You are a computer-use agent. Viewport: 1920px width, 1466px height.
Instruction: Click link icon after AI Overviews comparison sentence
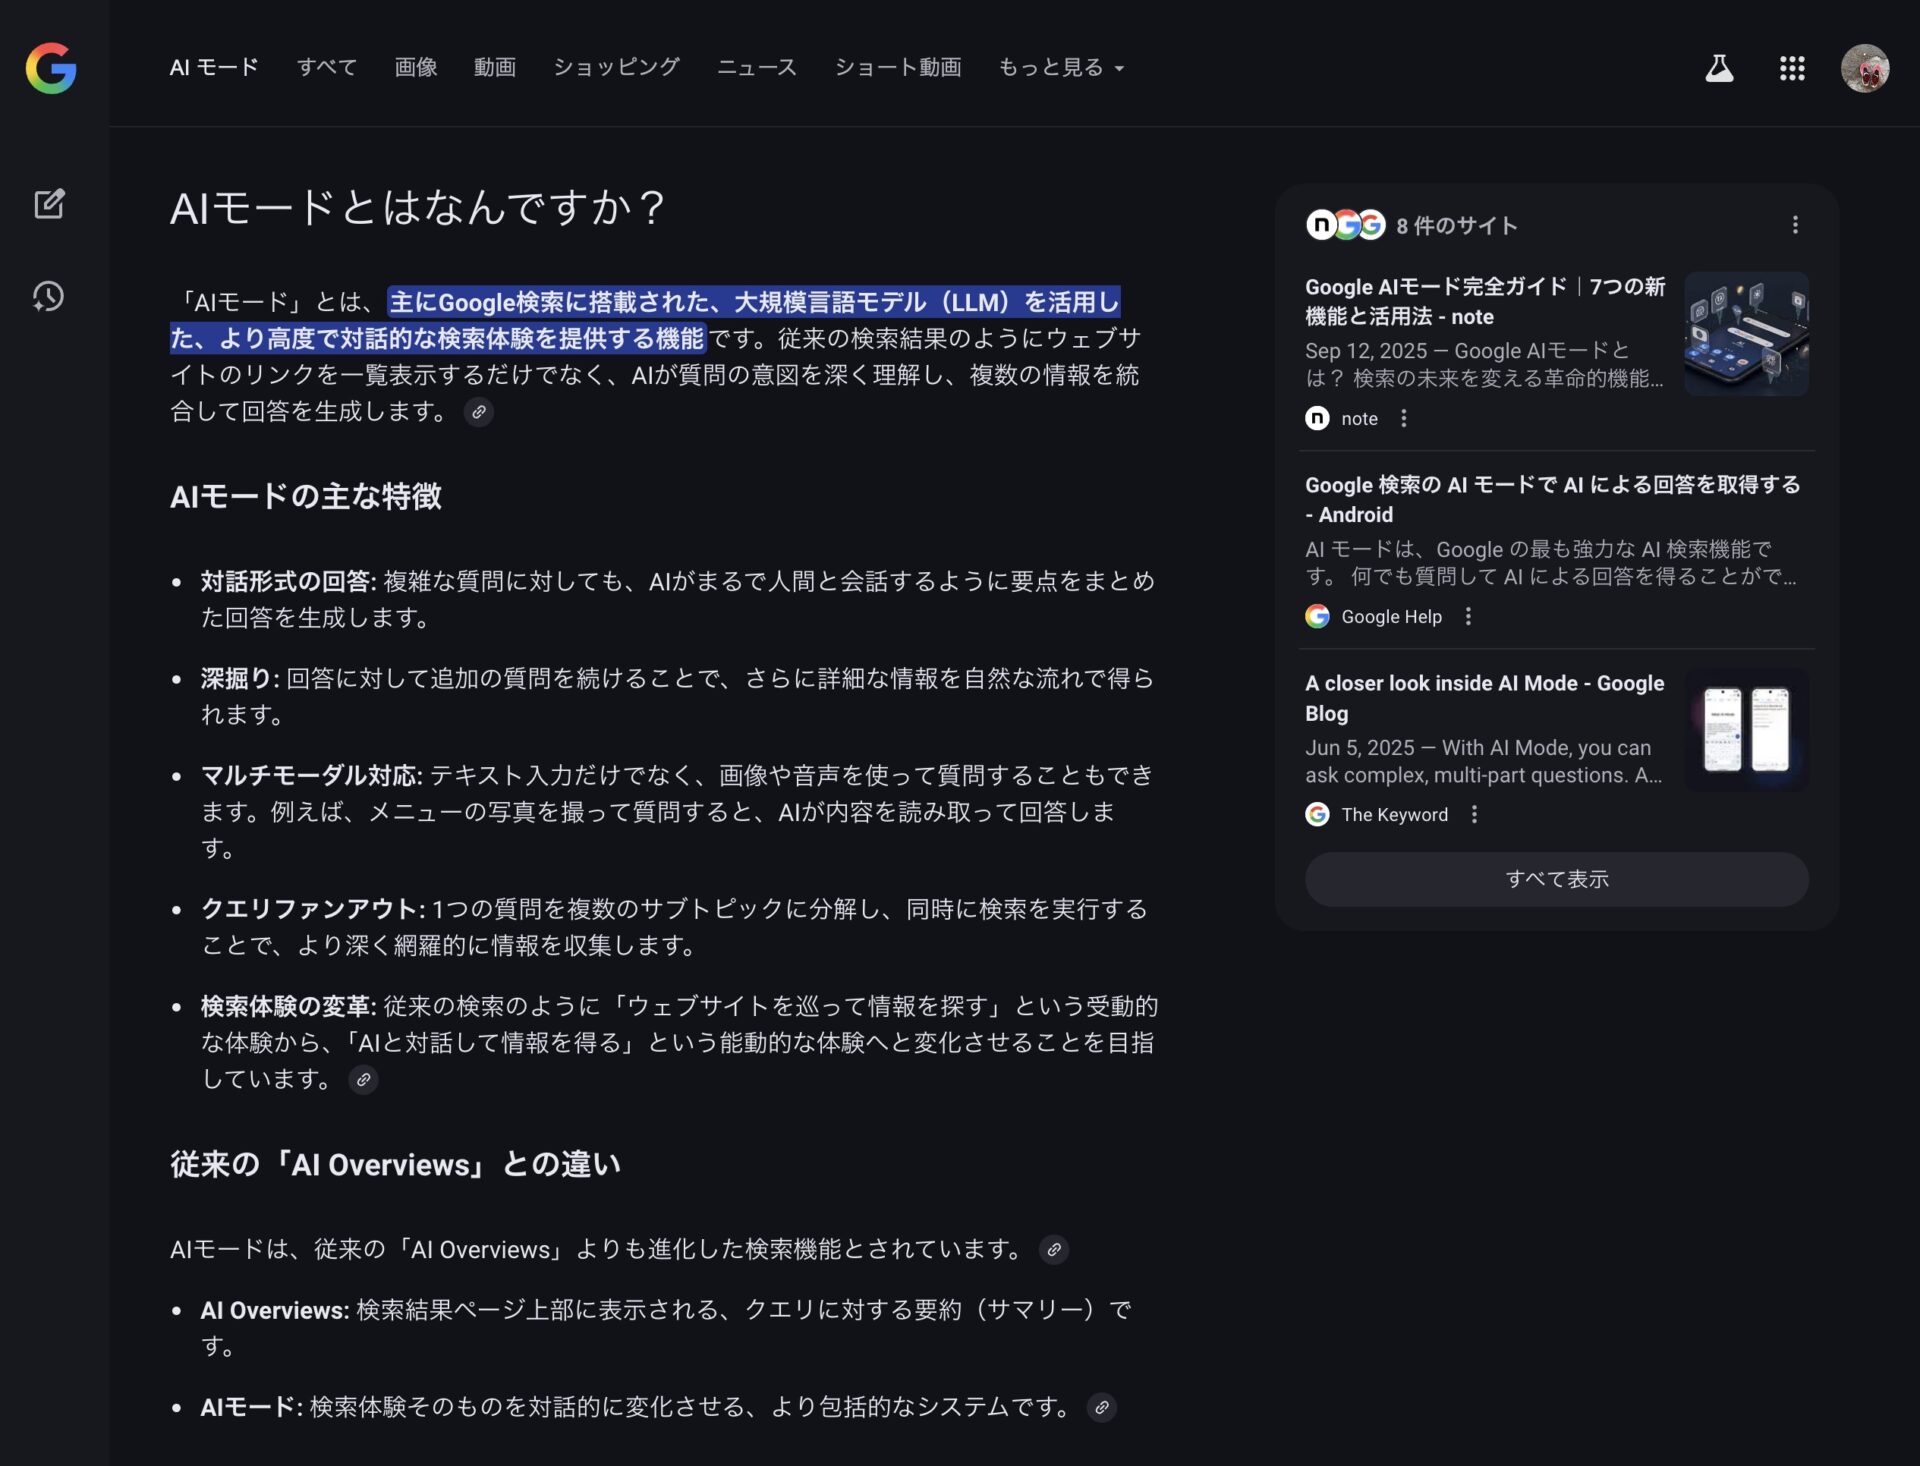1054,1250
